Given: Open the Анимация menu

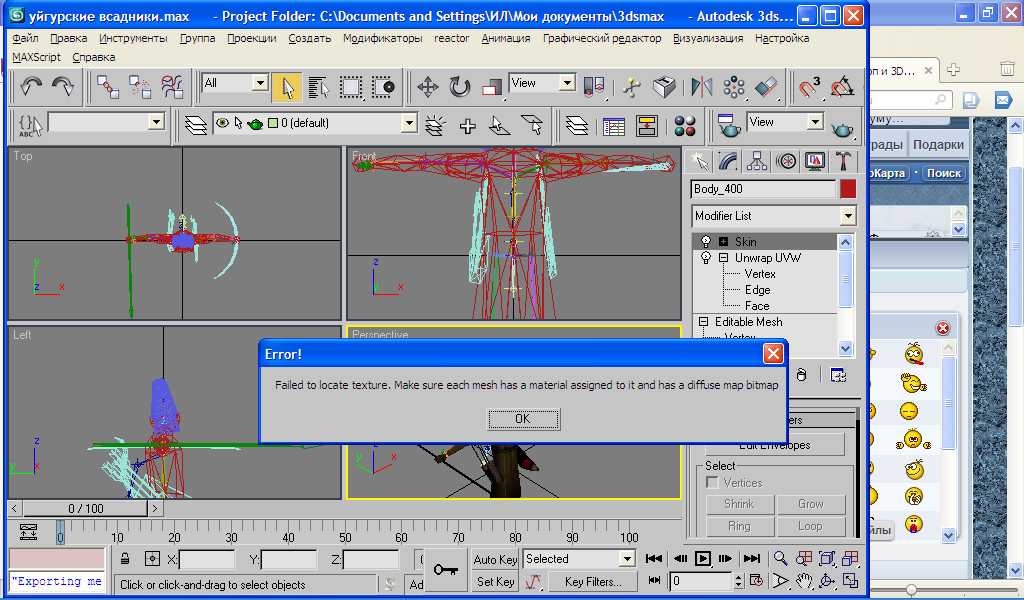Looking at the screenshot, I should (506, 38).
